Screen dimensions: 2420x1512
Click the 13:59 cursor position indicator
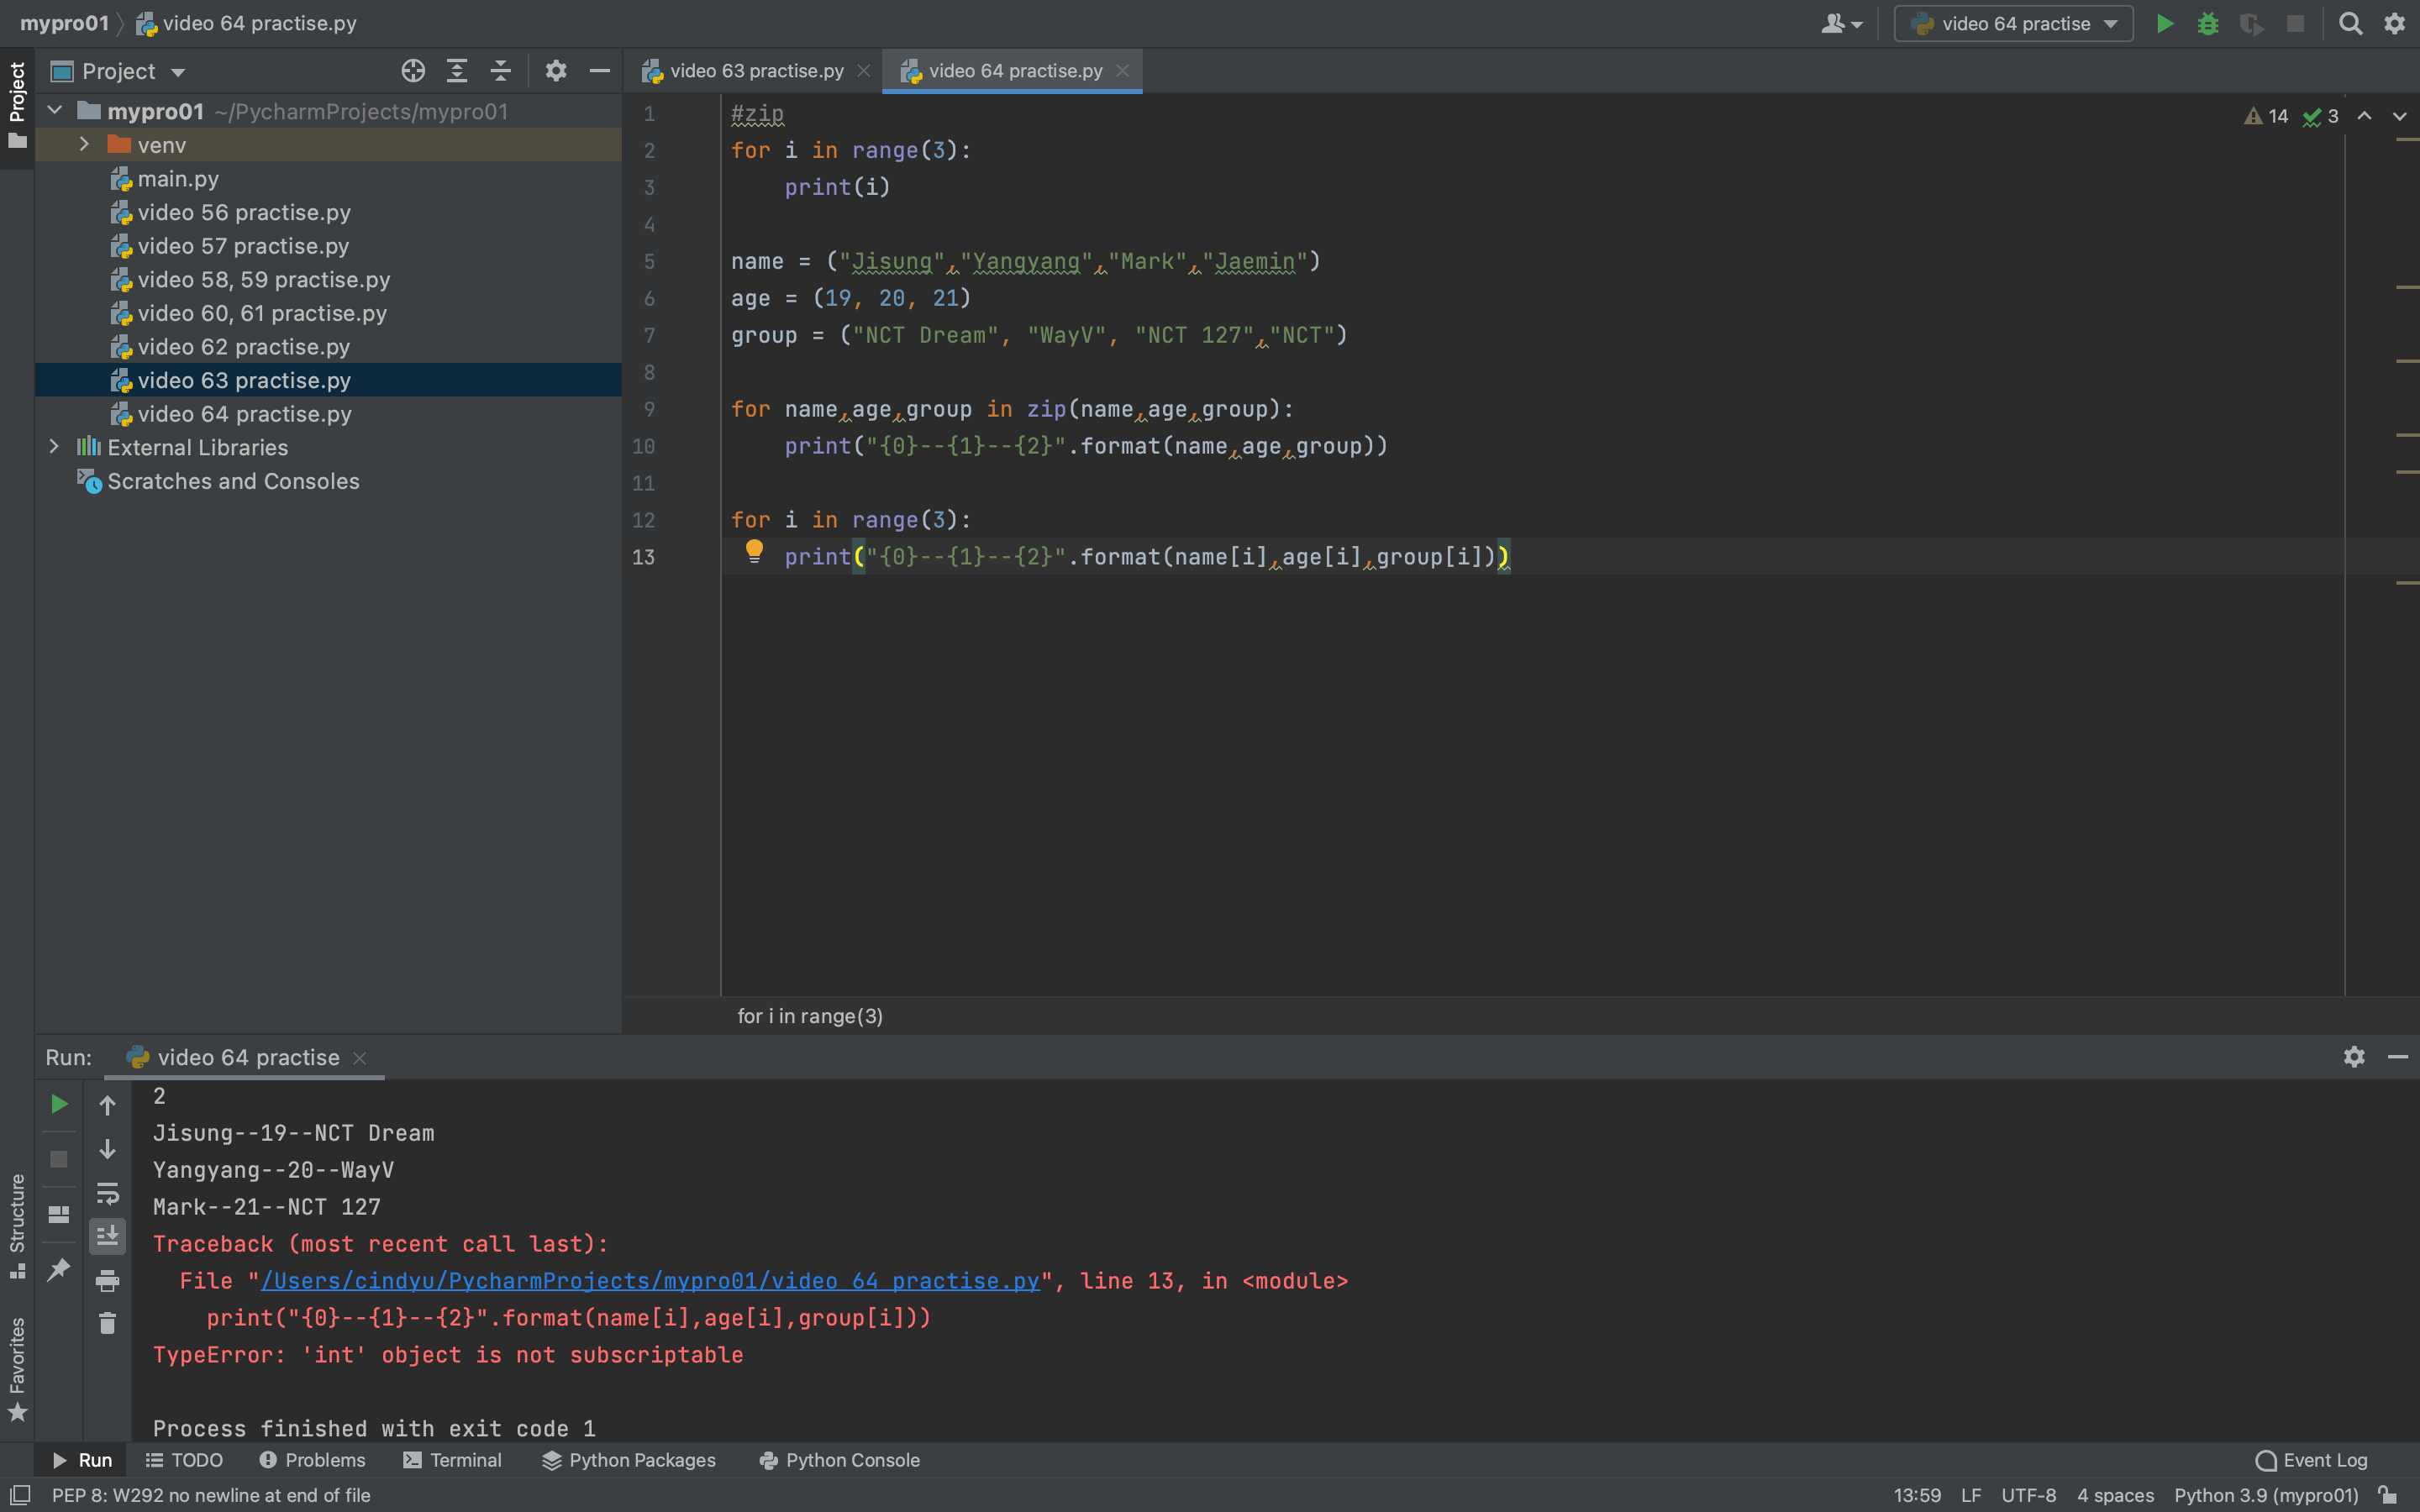(x=1917, y=1495)
